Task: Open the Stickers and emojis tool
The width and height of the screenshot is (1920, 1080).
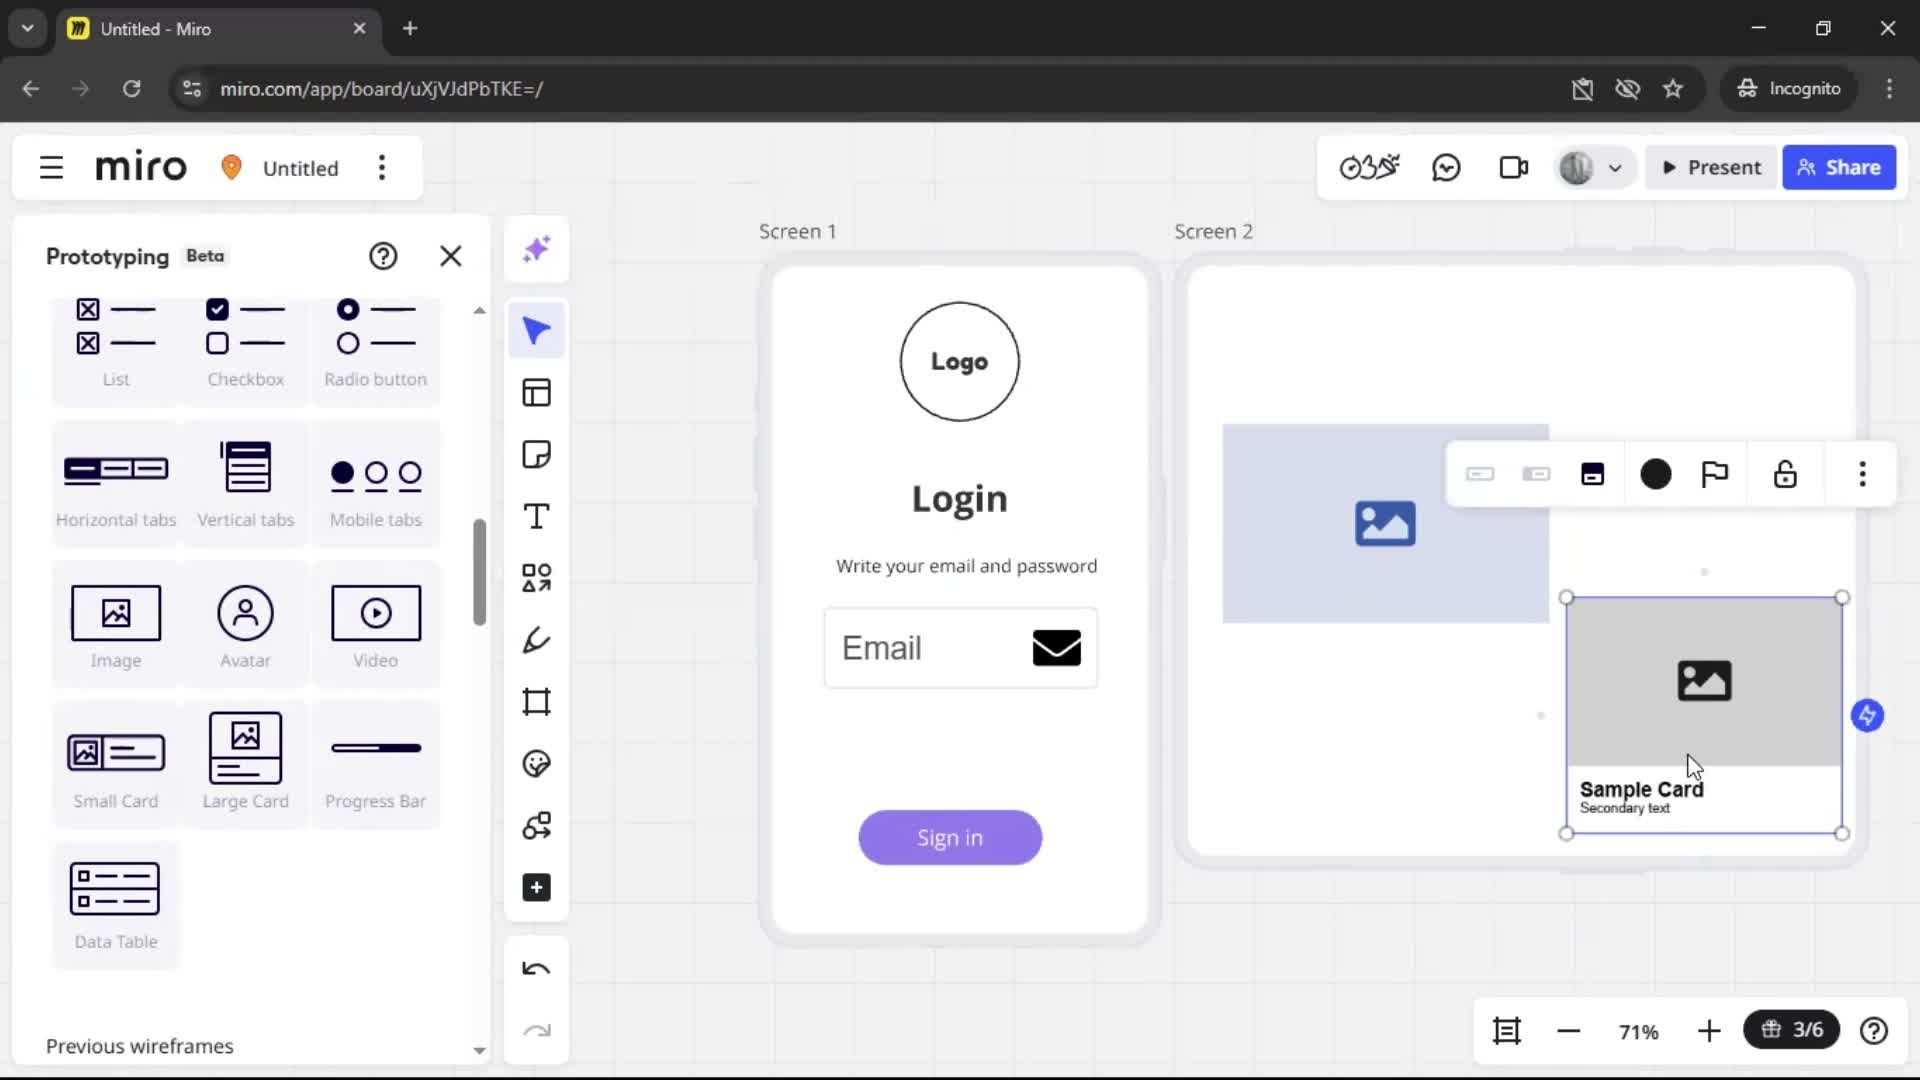Action: click(537, 764)
